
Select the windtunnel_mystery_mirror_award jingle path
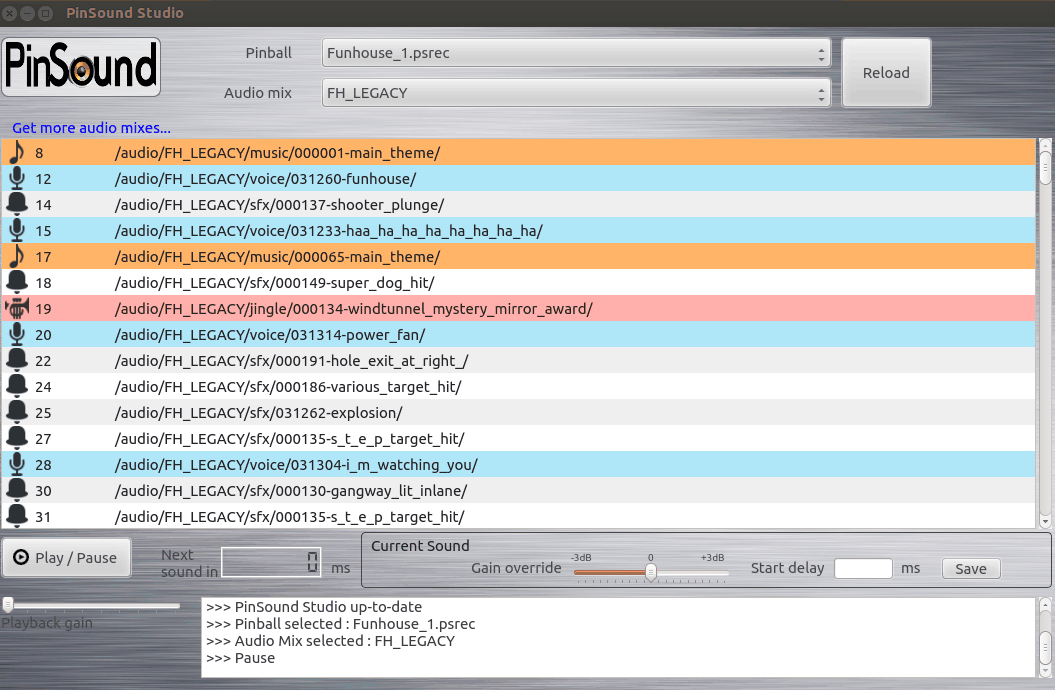353,309
